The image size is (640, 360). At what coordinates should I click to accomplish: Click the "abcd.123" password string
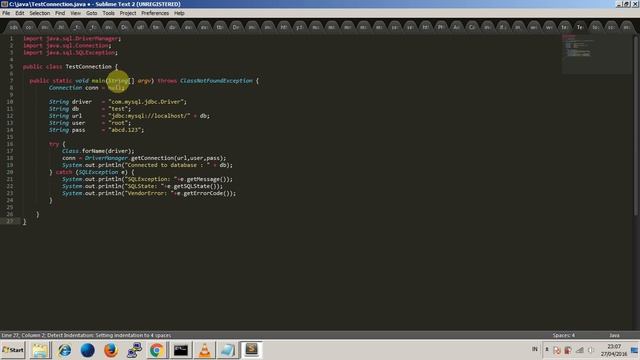(125, 130)
